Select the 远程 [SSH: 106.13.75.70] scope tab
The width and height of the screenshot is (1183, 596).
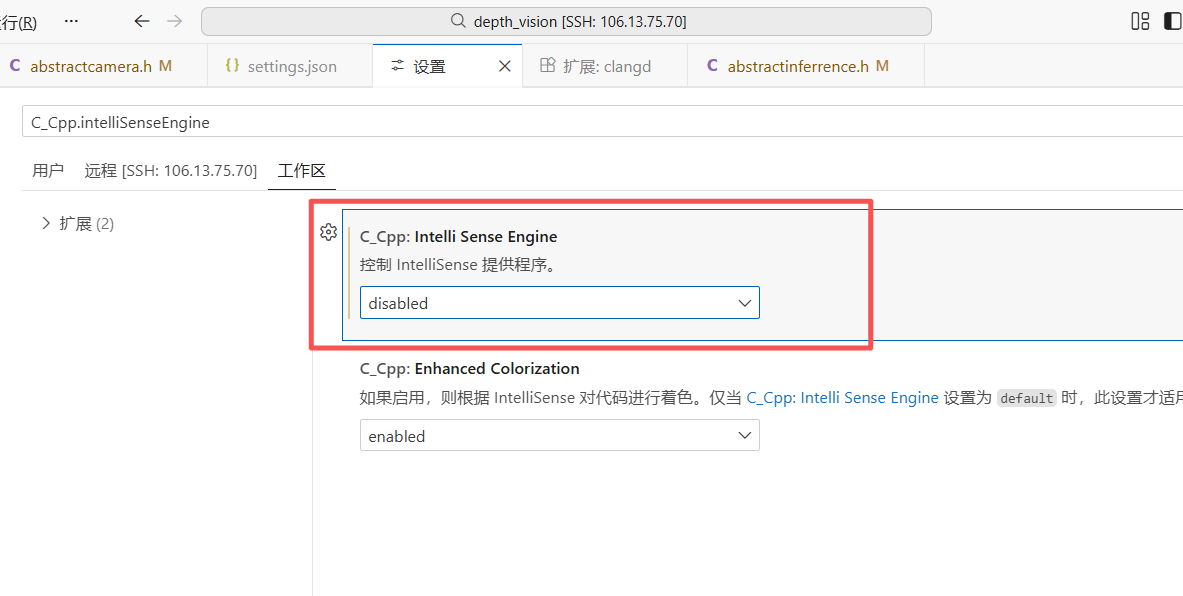pyautogui.click(x=171, y=171)
